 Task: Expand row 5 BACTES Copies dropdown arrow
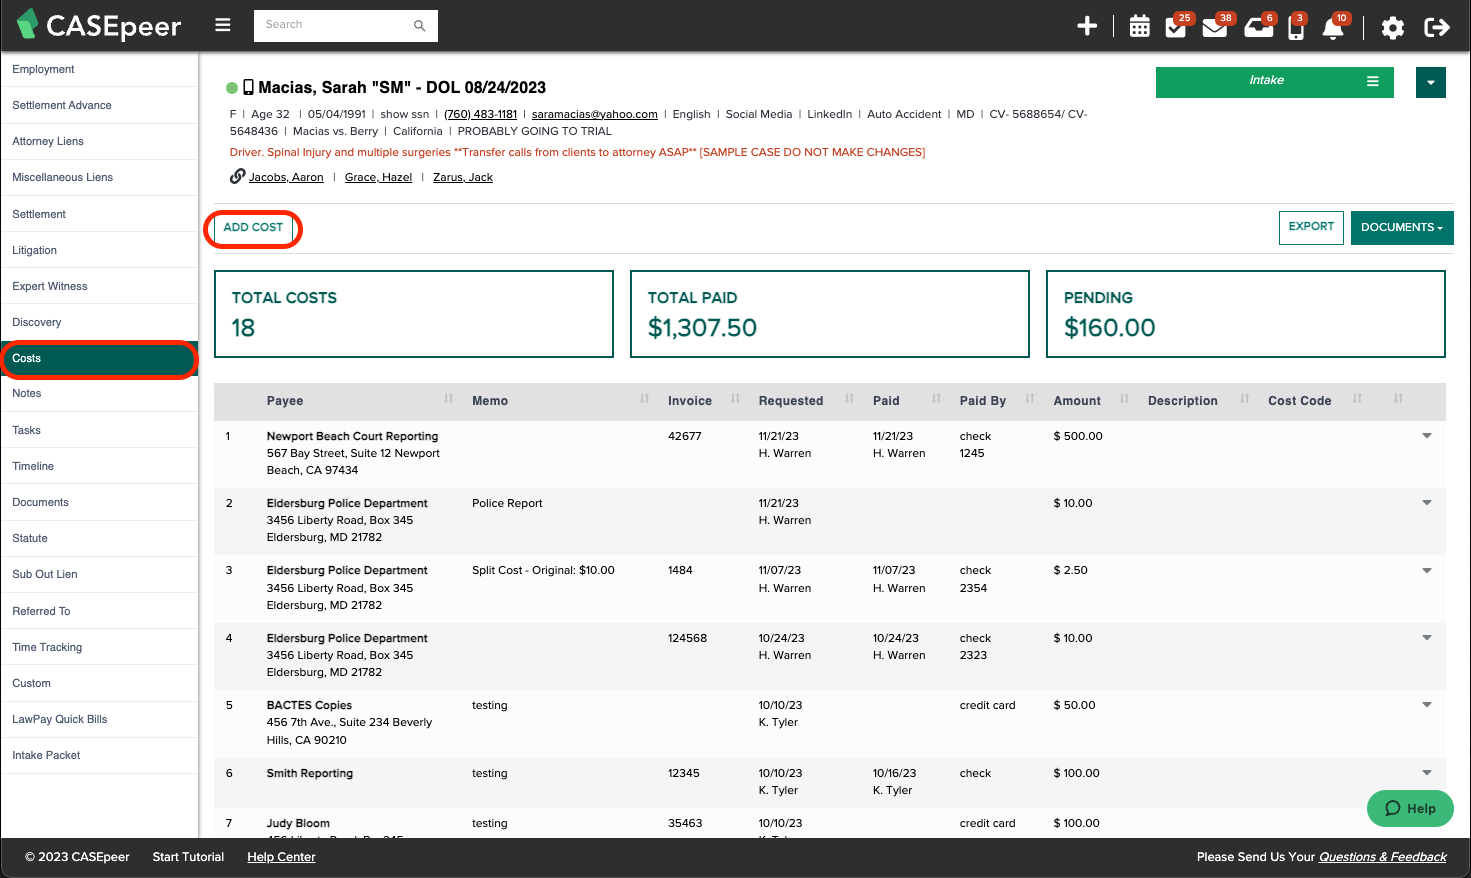[1427, 705]
